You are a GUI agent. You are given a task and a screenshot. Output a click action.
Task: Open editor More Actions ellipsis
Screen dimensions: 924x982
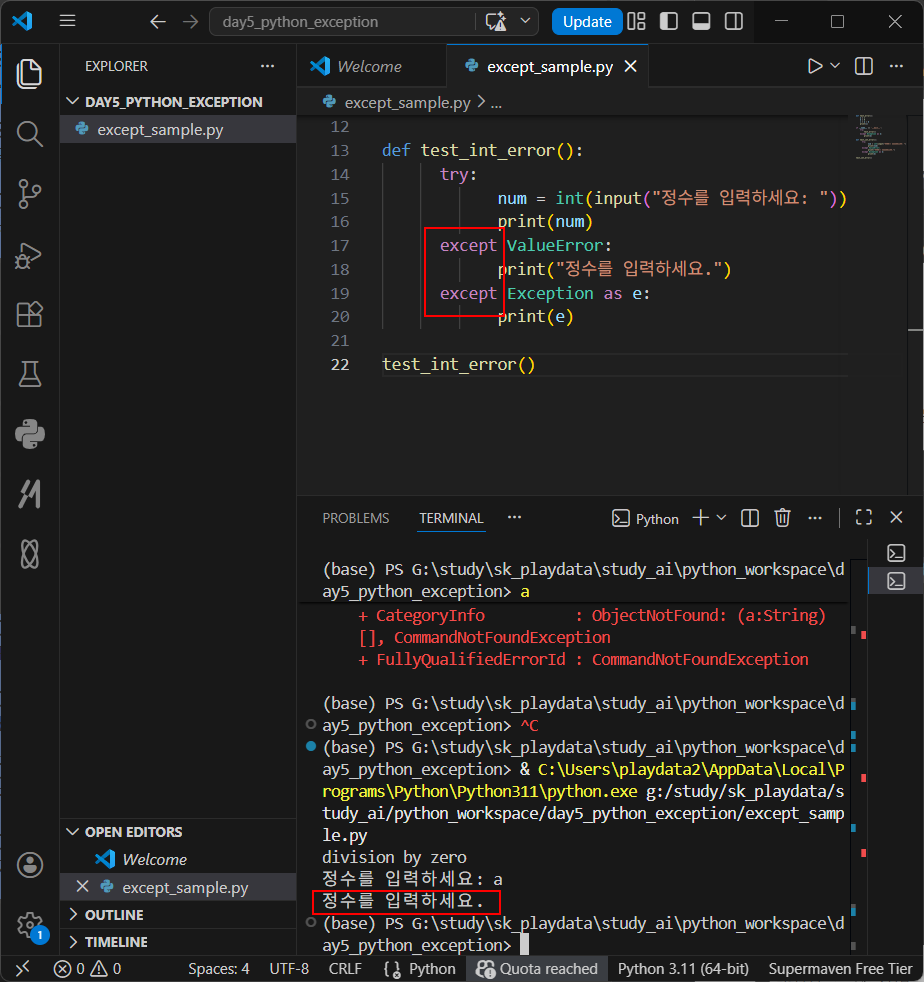[x=896, y=66]
